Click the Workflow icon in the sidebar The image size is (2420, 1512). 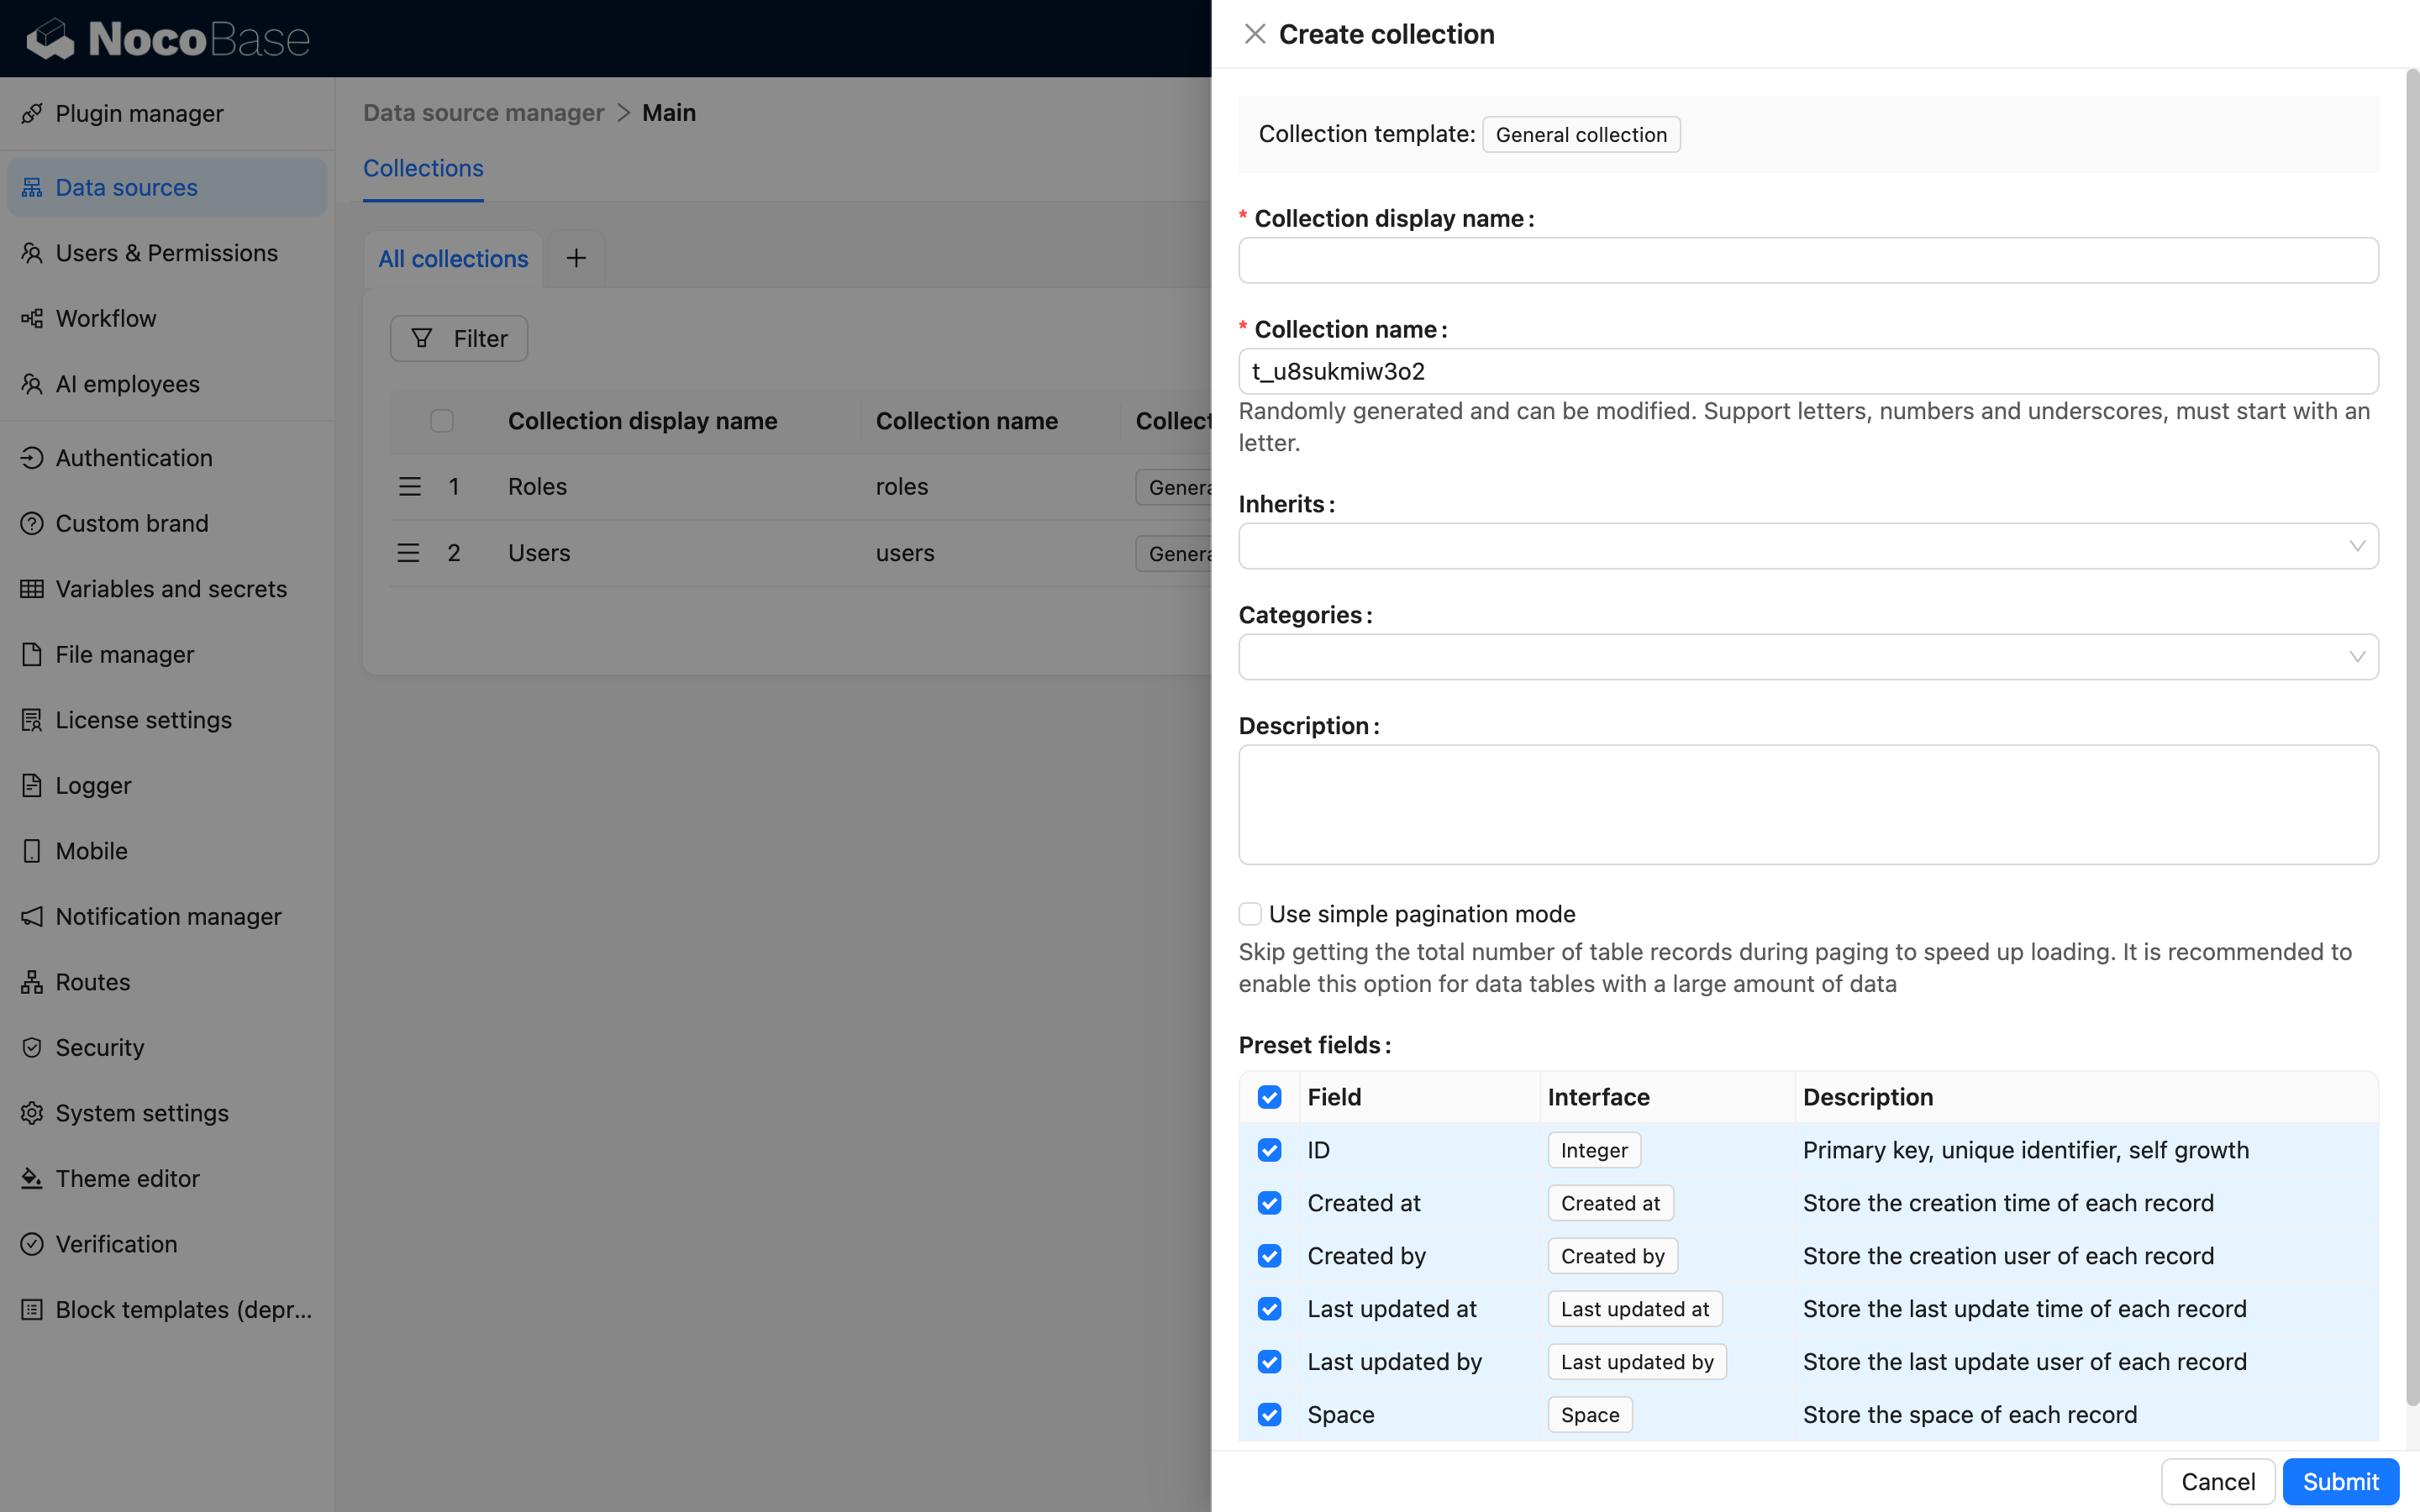[32, 318]
